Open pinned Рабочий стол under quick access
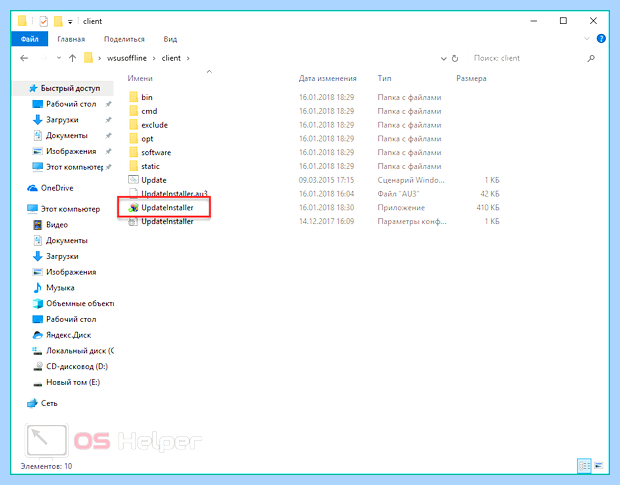The height and width of the screenshot is (485, 620). (71, 104)
